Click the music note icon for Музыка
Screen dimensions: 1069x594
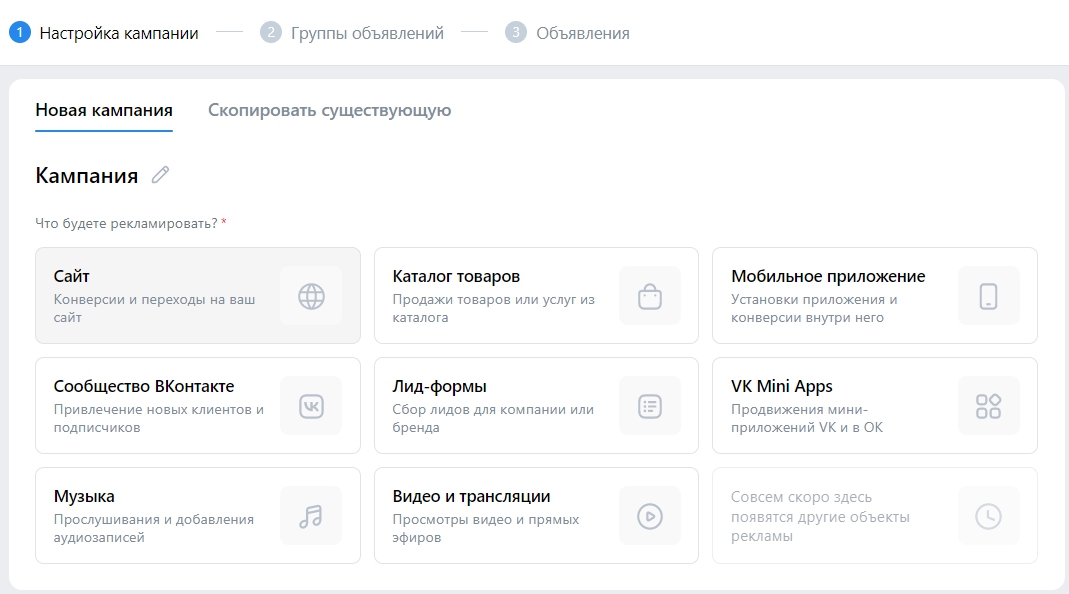[x=311, y=516]
